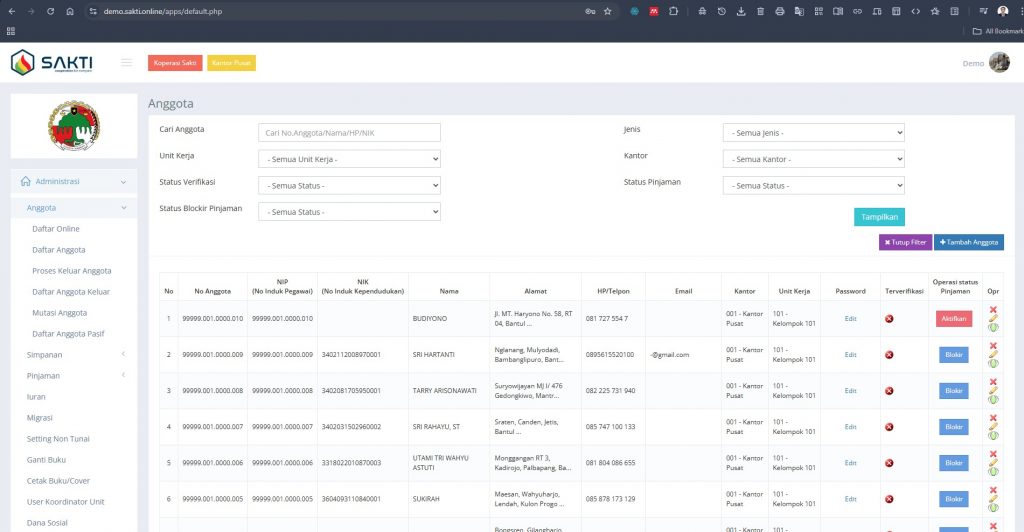The height and width of the screenshot is (532, 1024).
Task: Click the browser print icon
Action: [x=780, y=11]
